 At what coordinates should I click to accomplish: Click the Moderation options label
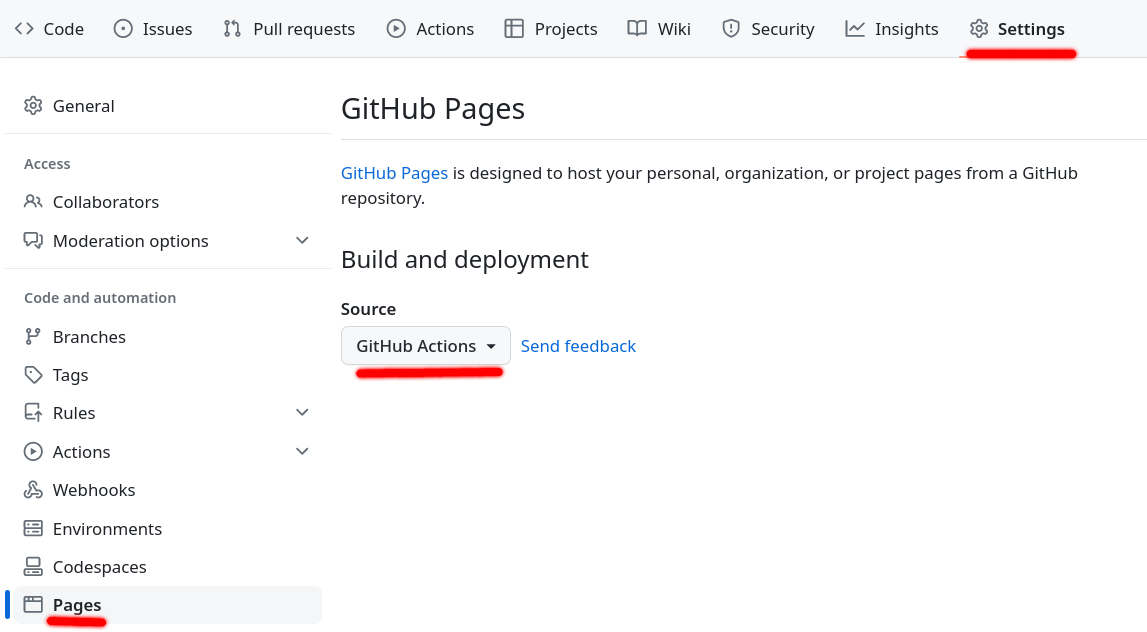(130, 241)
